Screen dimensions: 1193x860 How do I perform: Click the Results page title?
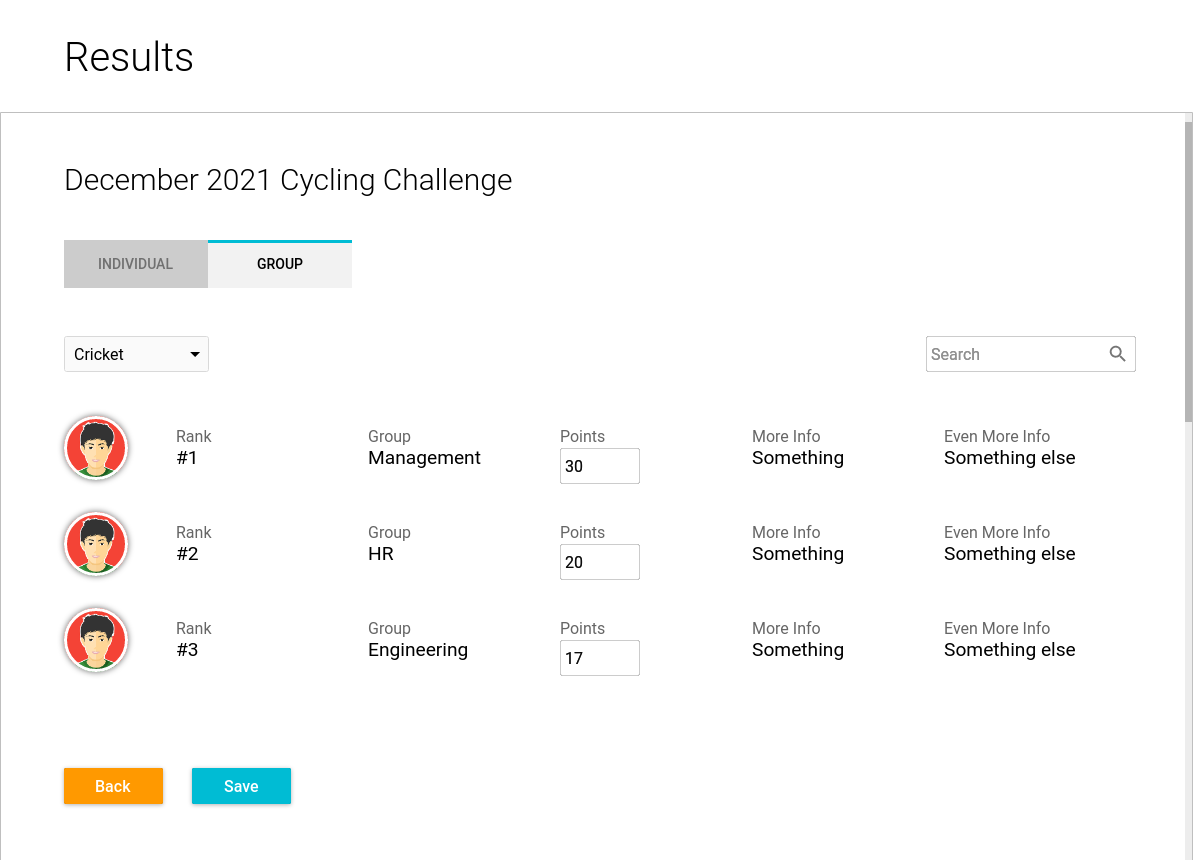coord(129,57)
